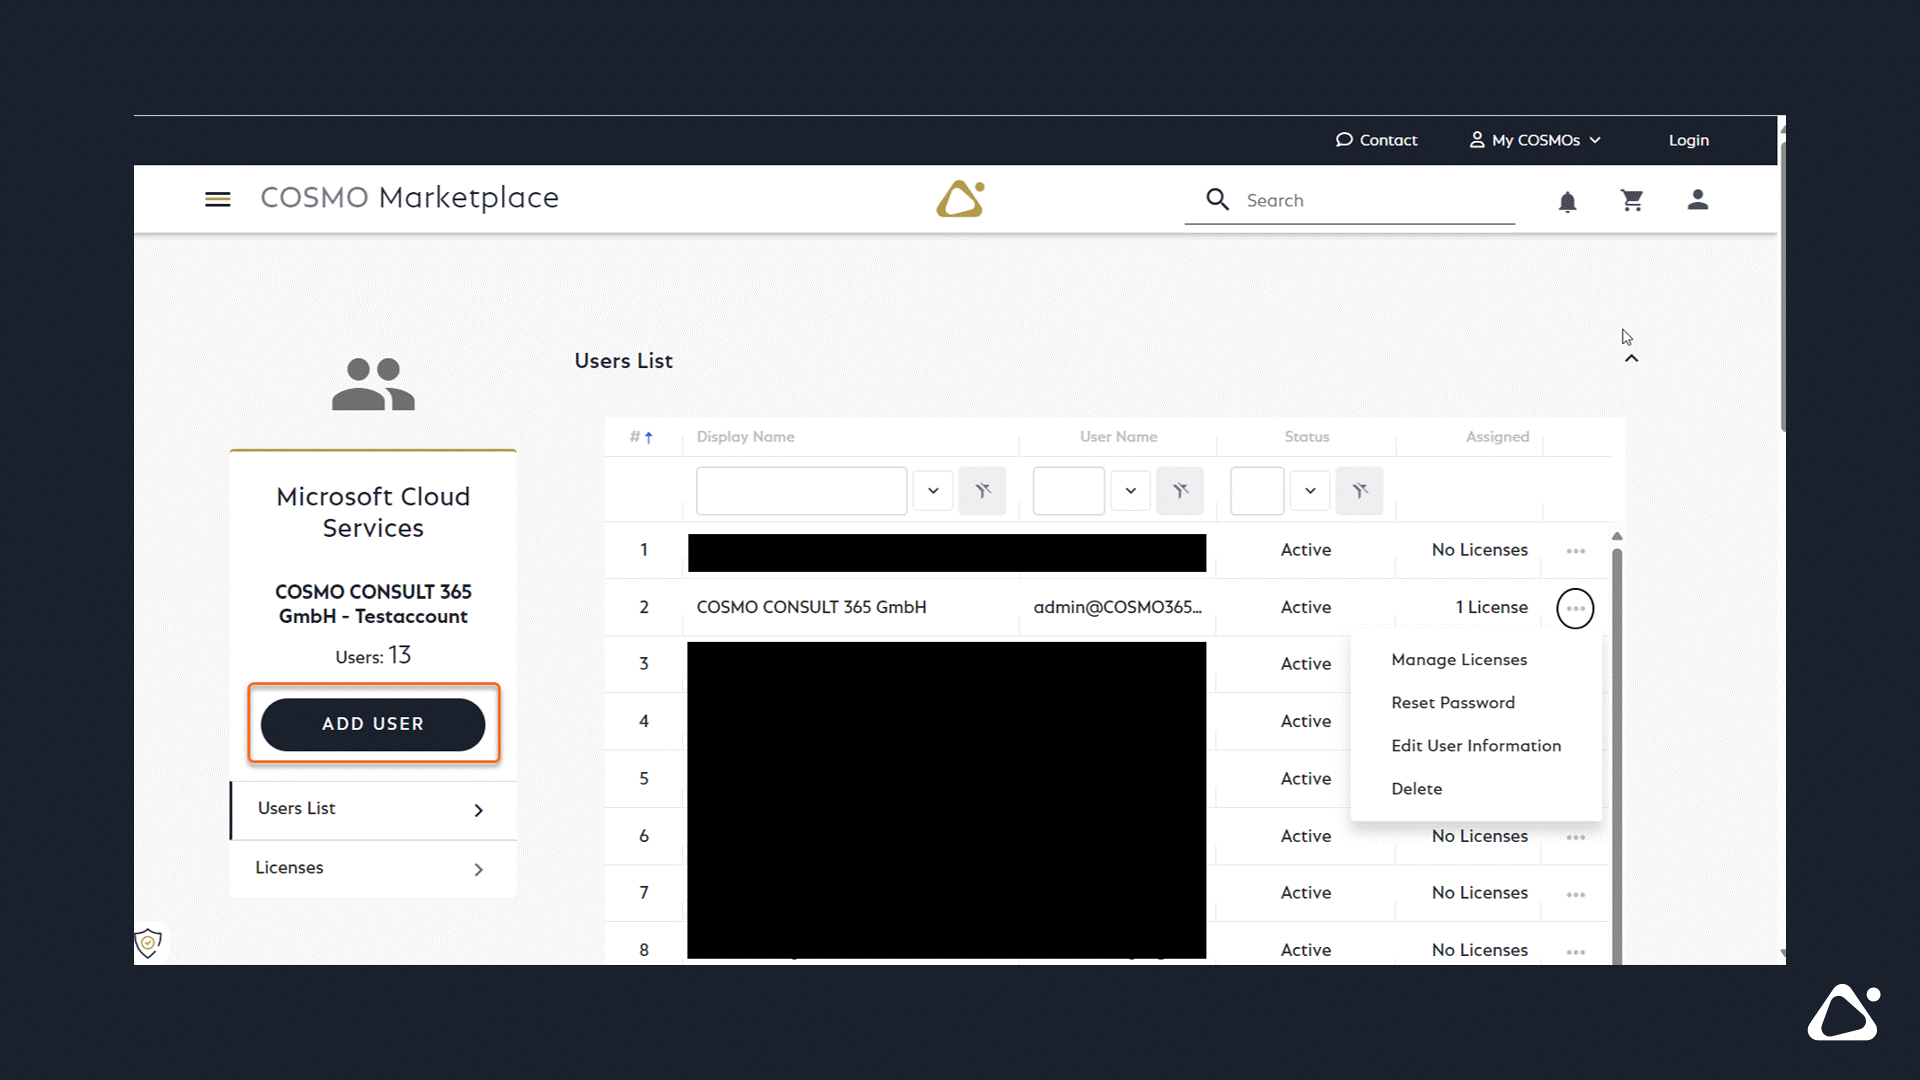Clear the Display Name column filter

tap(982, 491)
